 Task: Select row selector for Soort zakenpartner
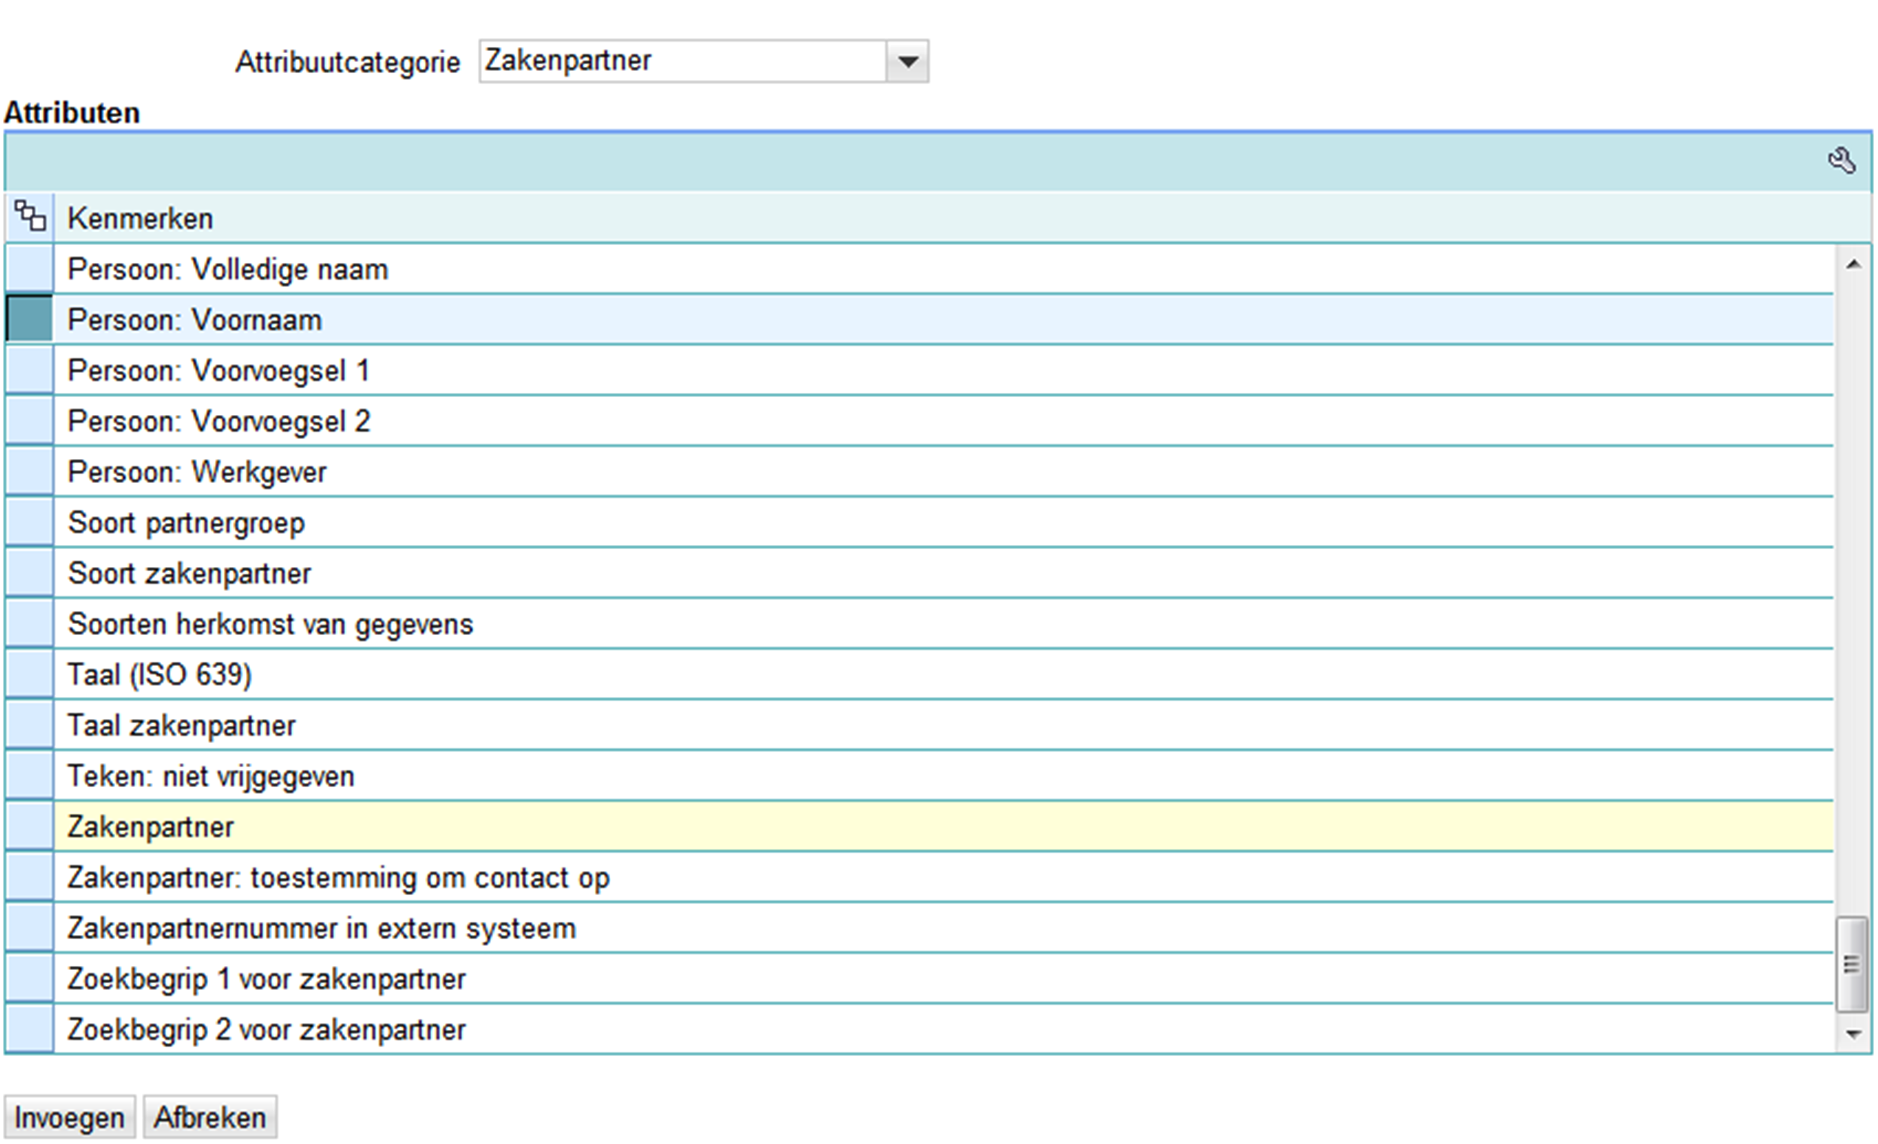[x=29, y=573]
